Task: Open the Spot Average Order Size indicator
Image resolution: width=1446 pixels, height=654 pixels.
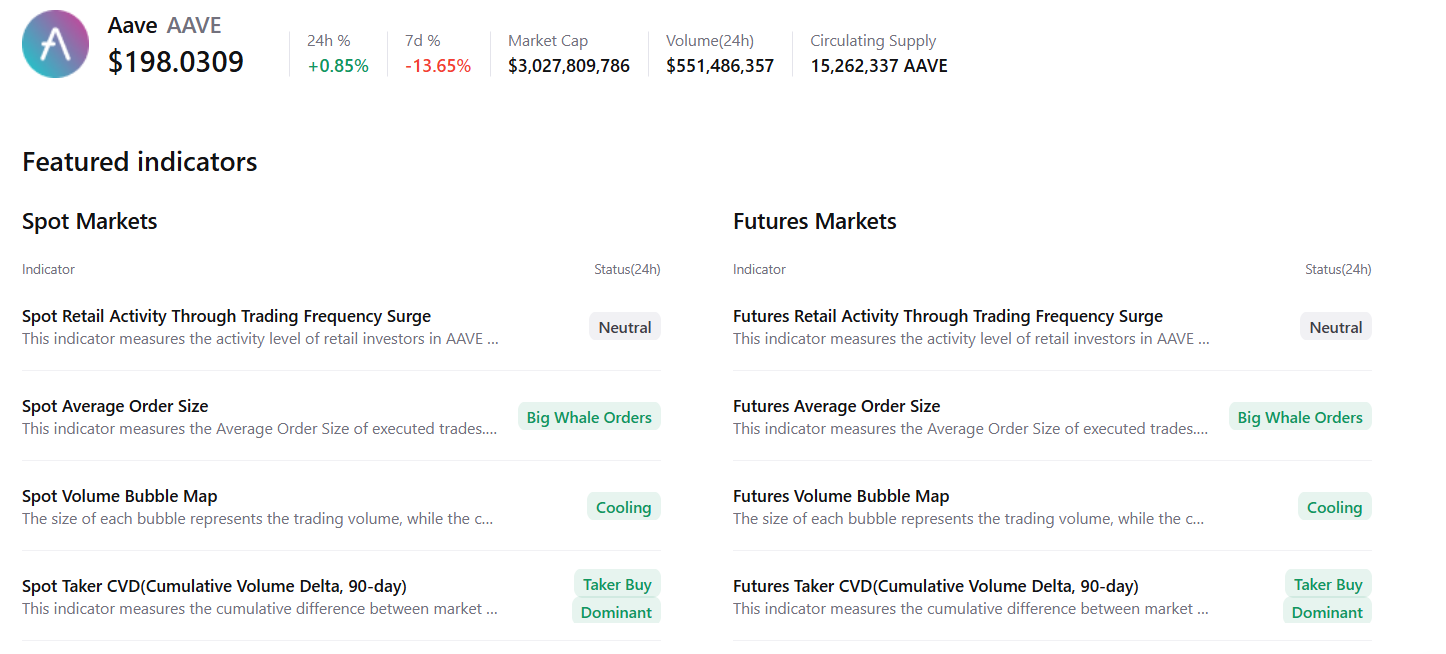Action: click(x=114, y=406)
